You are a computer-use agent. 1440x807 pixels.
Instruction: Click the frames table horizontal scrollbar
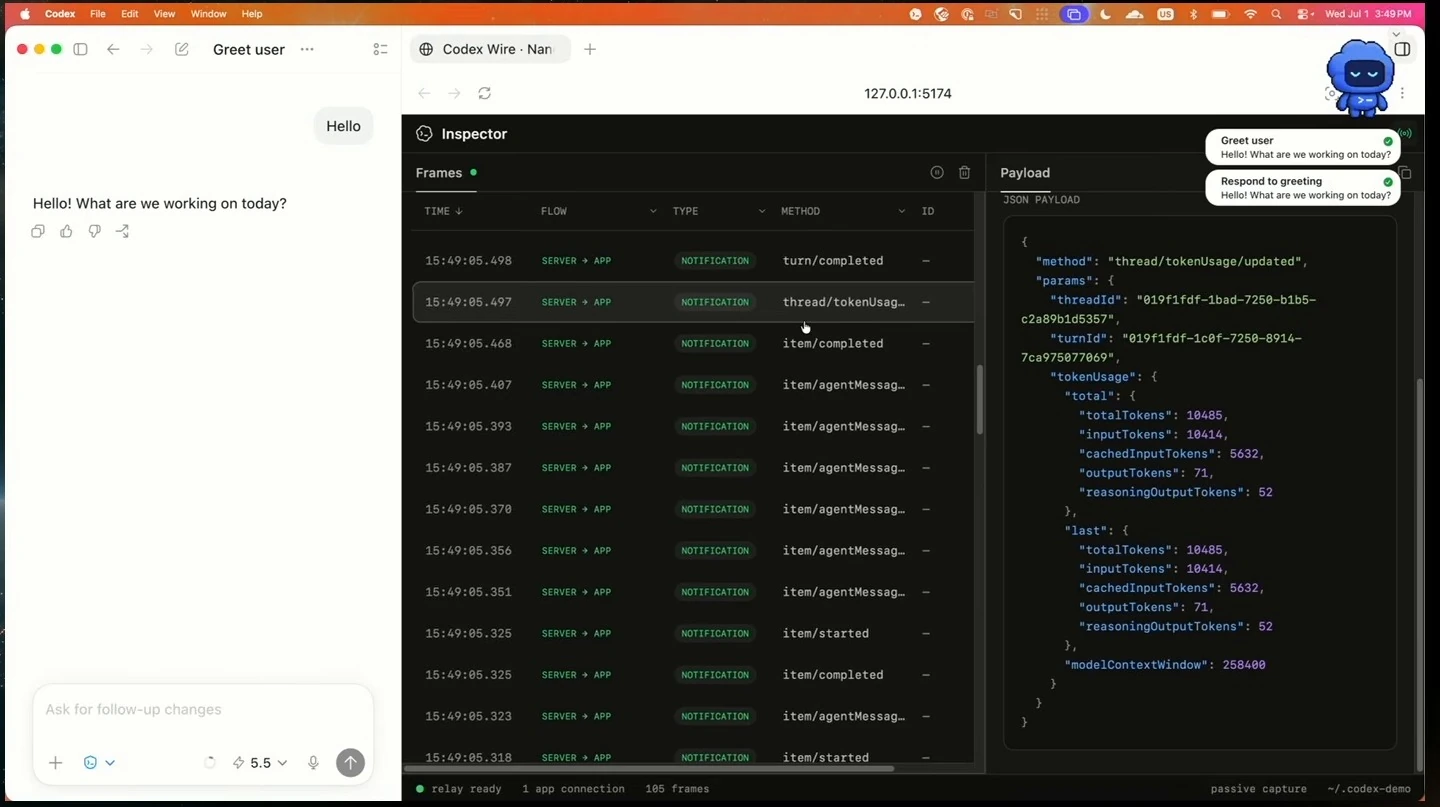tap(649, 769)
